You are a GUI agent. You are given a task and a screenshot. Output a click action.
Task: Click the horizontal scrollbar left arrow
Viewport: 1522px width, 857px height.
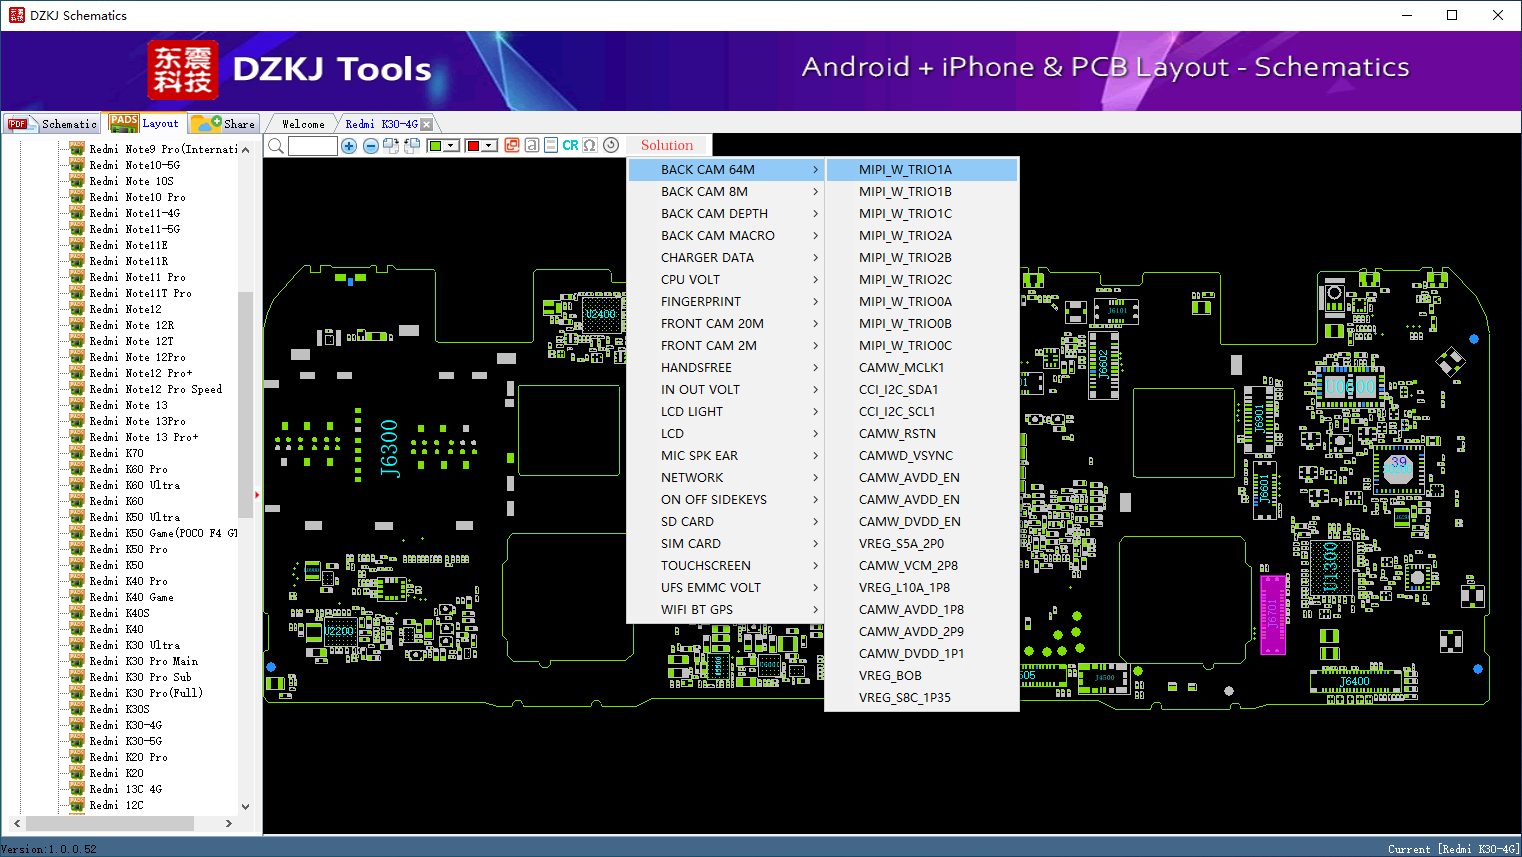tap(17, 823)
